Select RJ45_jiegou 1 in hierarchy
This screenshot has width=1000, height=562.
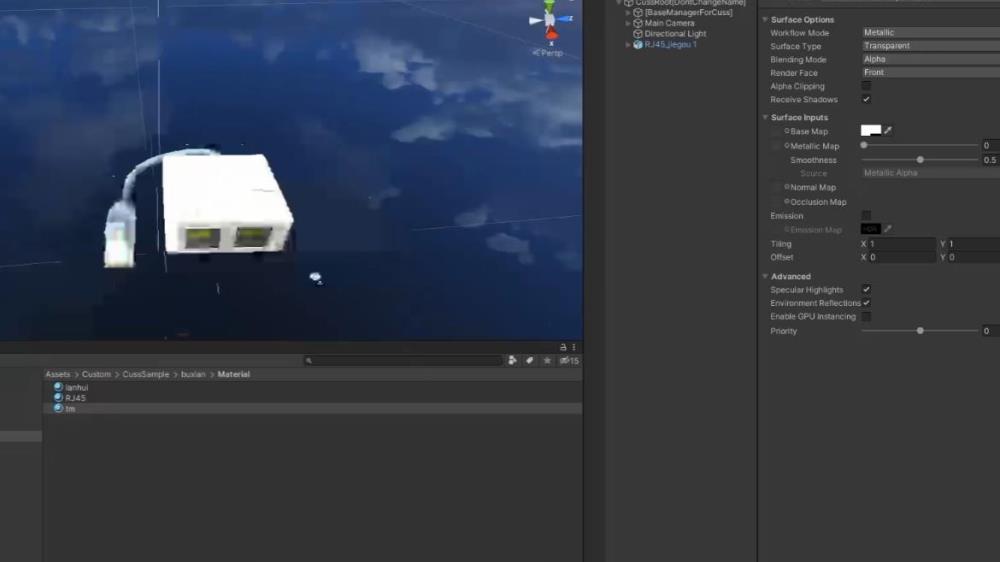[x=670, y=45]
